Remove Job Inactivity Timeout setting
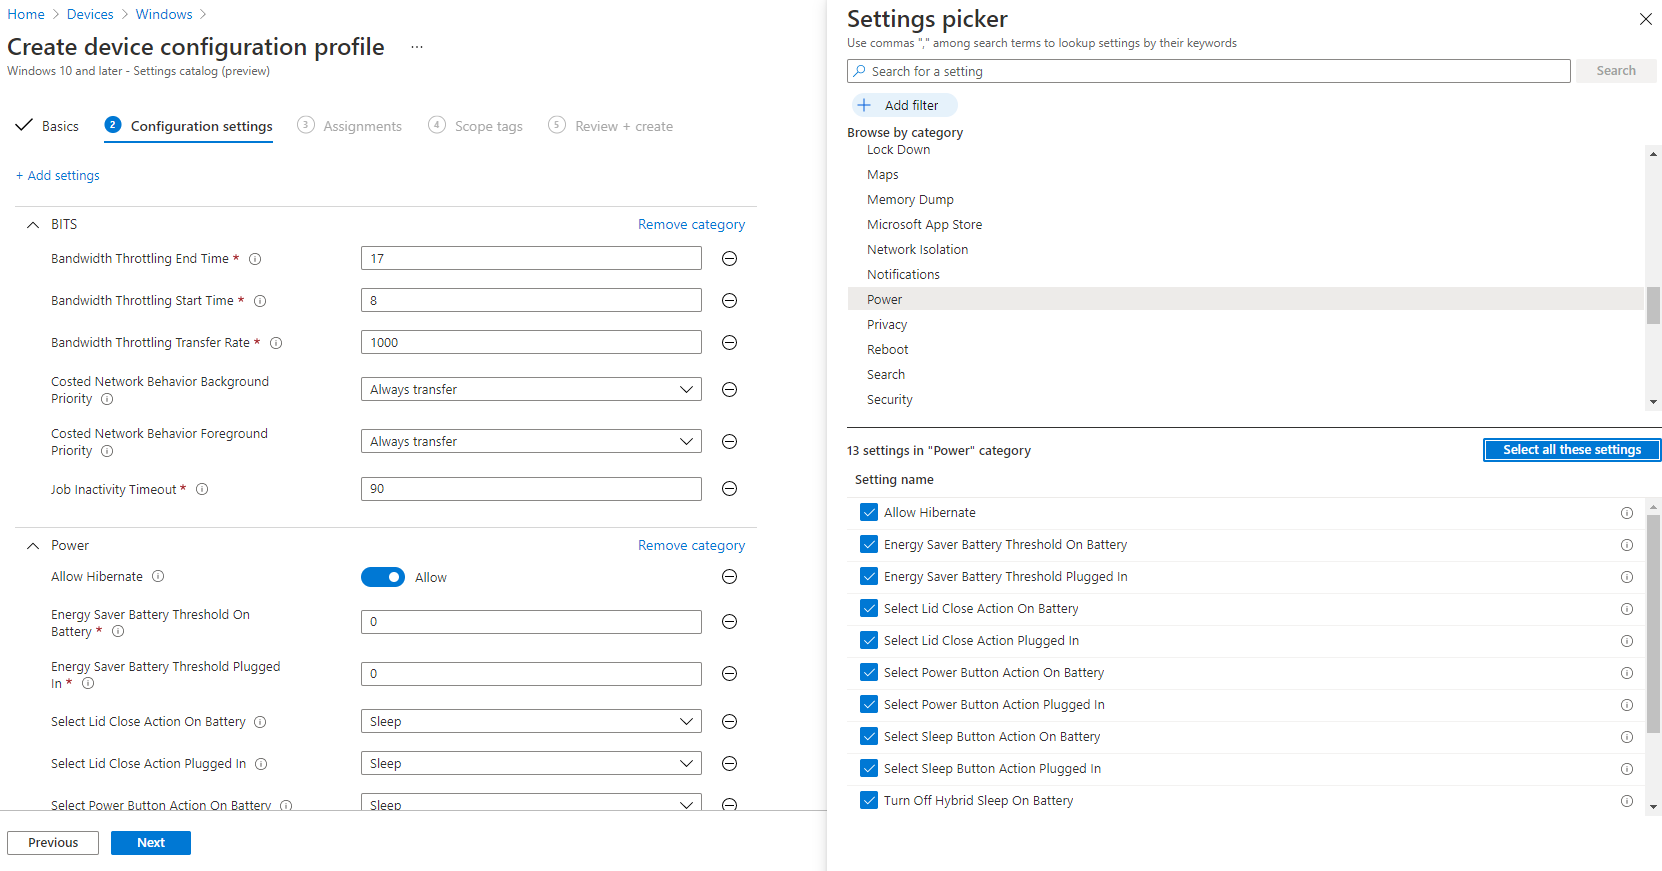 (730, 489)
